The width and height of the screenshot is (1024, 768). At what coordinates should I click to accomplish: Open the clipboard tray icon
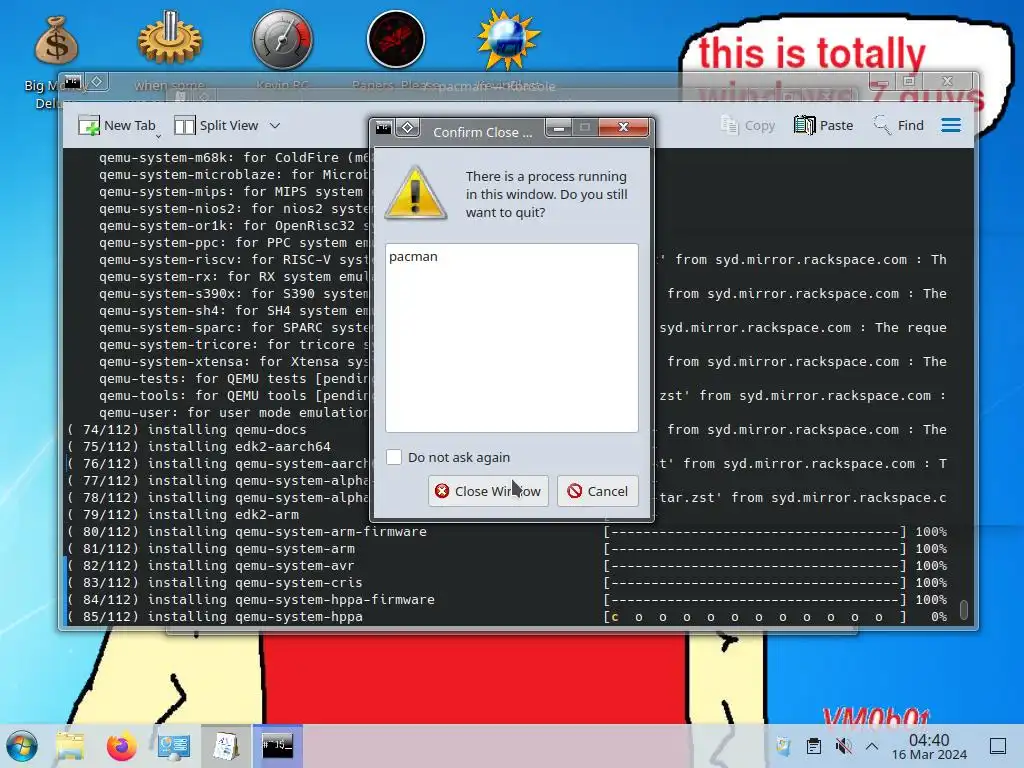(x=813, y=746)
